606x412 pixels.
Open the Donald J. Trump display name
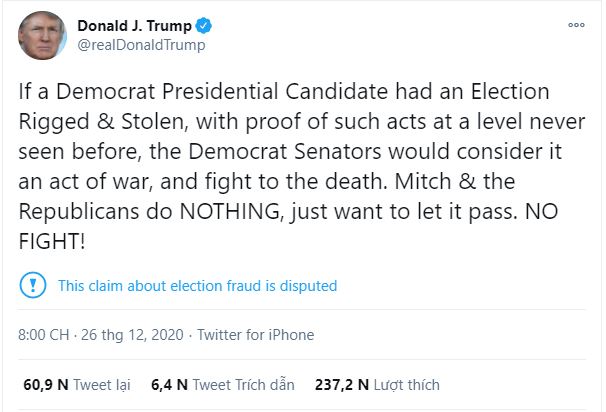click(x=136, y=25)
